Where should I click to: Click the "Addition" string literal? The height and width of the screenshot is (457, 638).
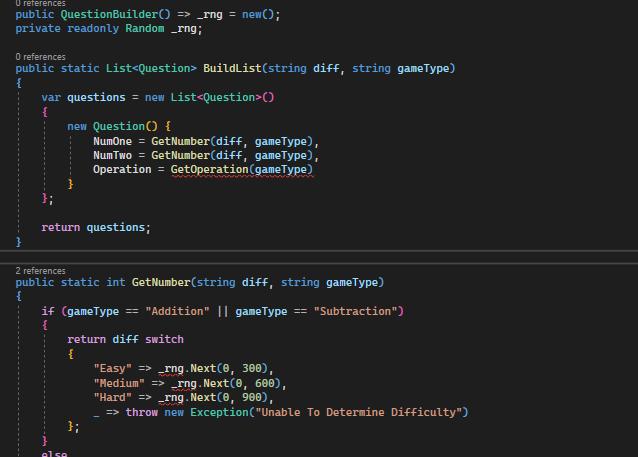[x=177, y=311]
